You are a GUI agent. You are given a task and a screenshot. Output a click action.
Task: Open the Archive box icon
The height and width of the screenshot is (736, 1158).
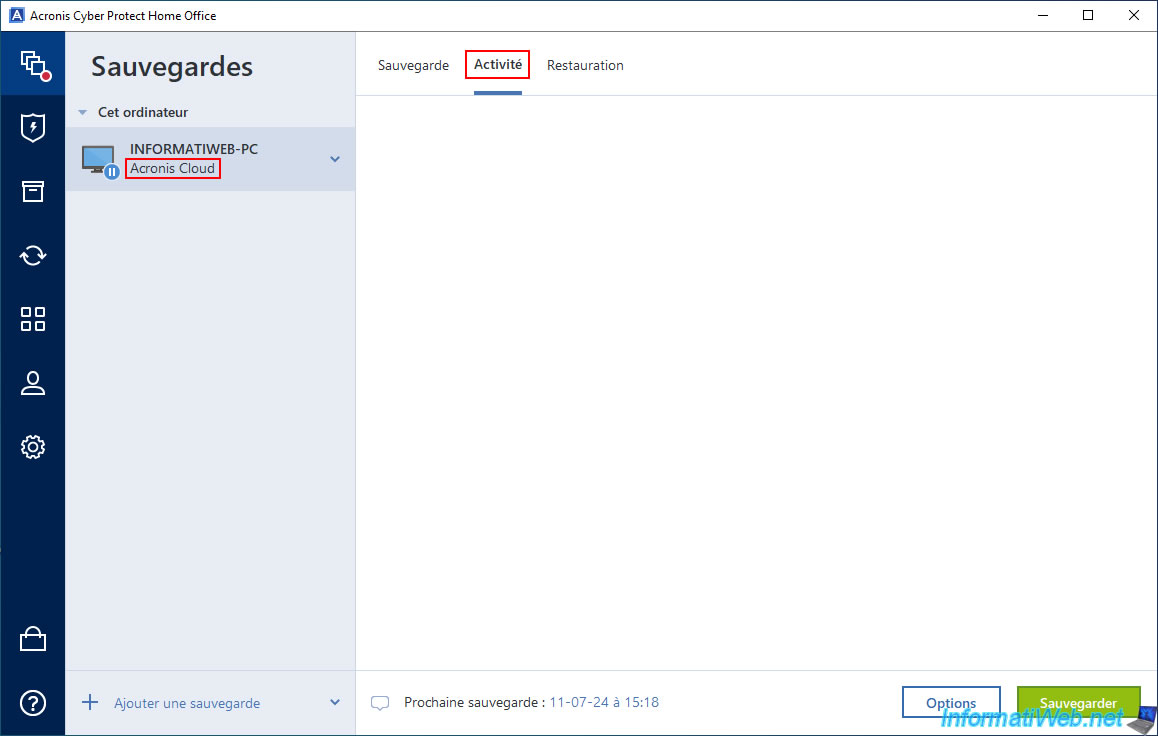tap(32, 191)
